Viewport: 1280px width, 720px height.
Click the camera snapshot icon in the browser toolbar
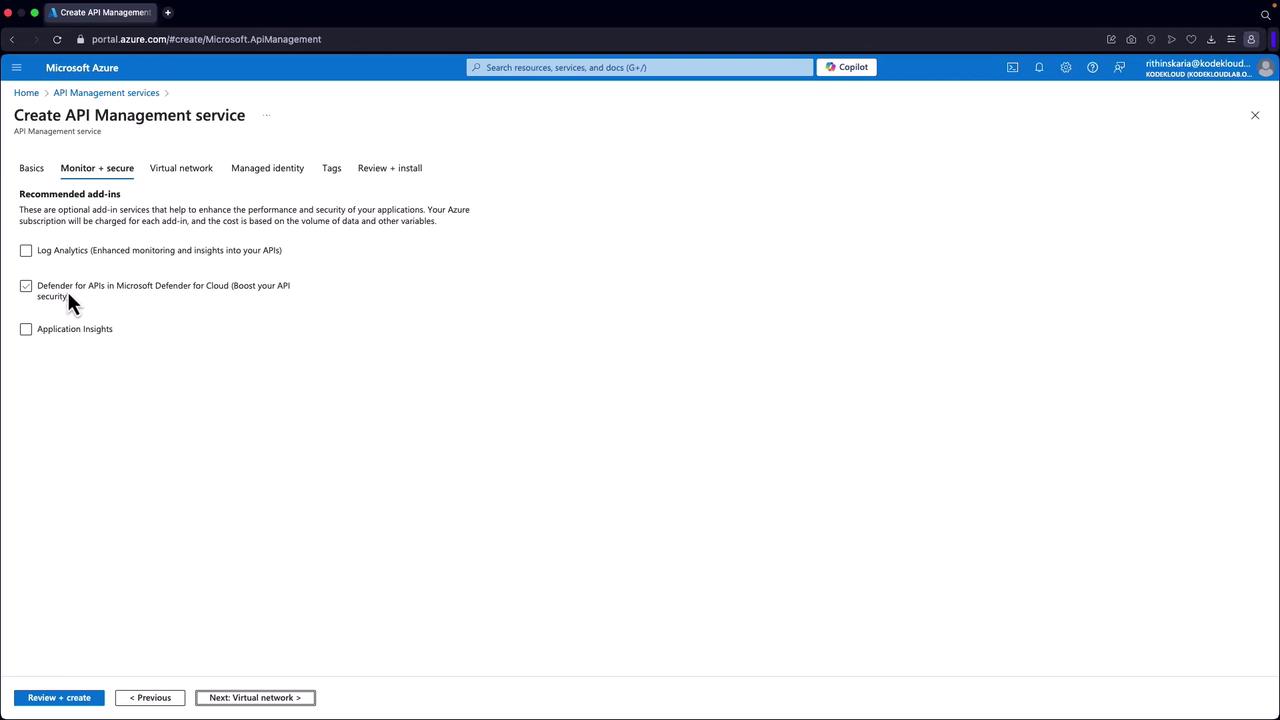[x=1131, y=39]
